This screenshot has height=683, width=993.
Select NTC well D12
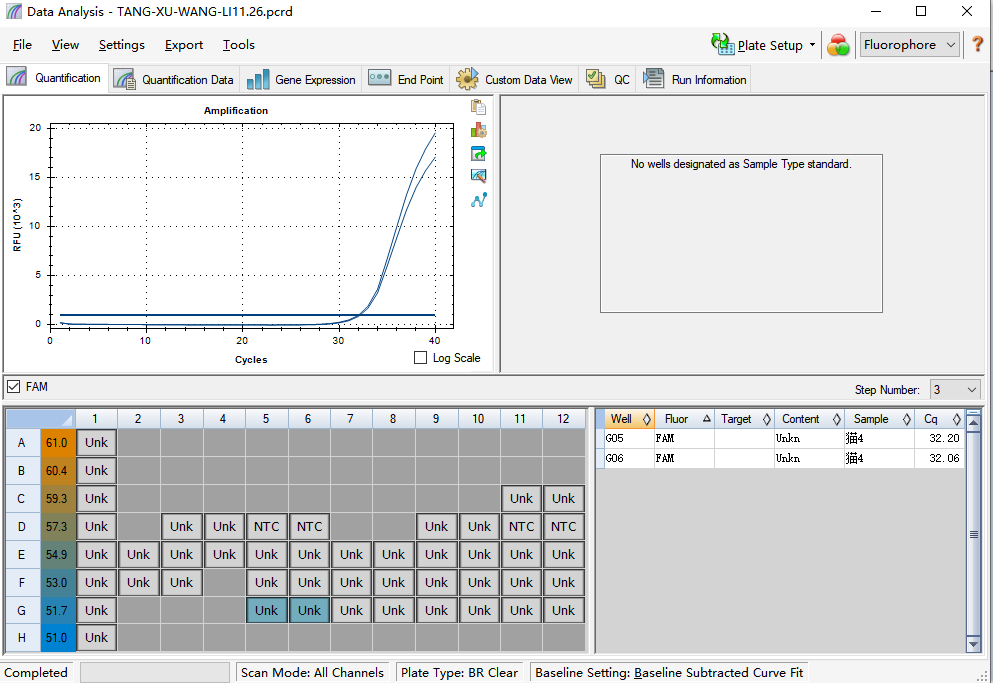pos(563,527)
